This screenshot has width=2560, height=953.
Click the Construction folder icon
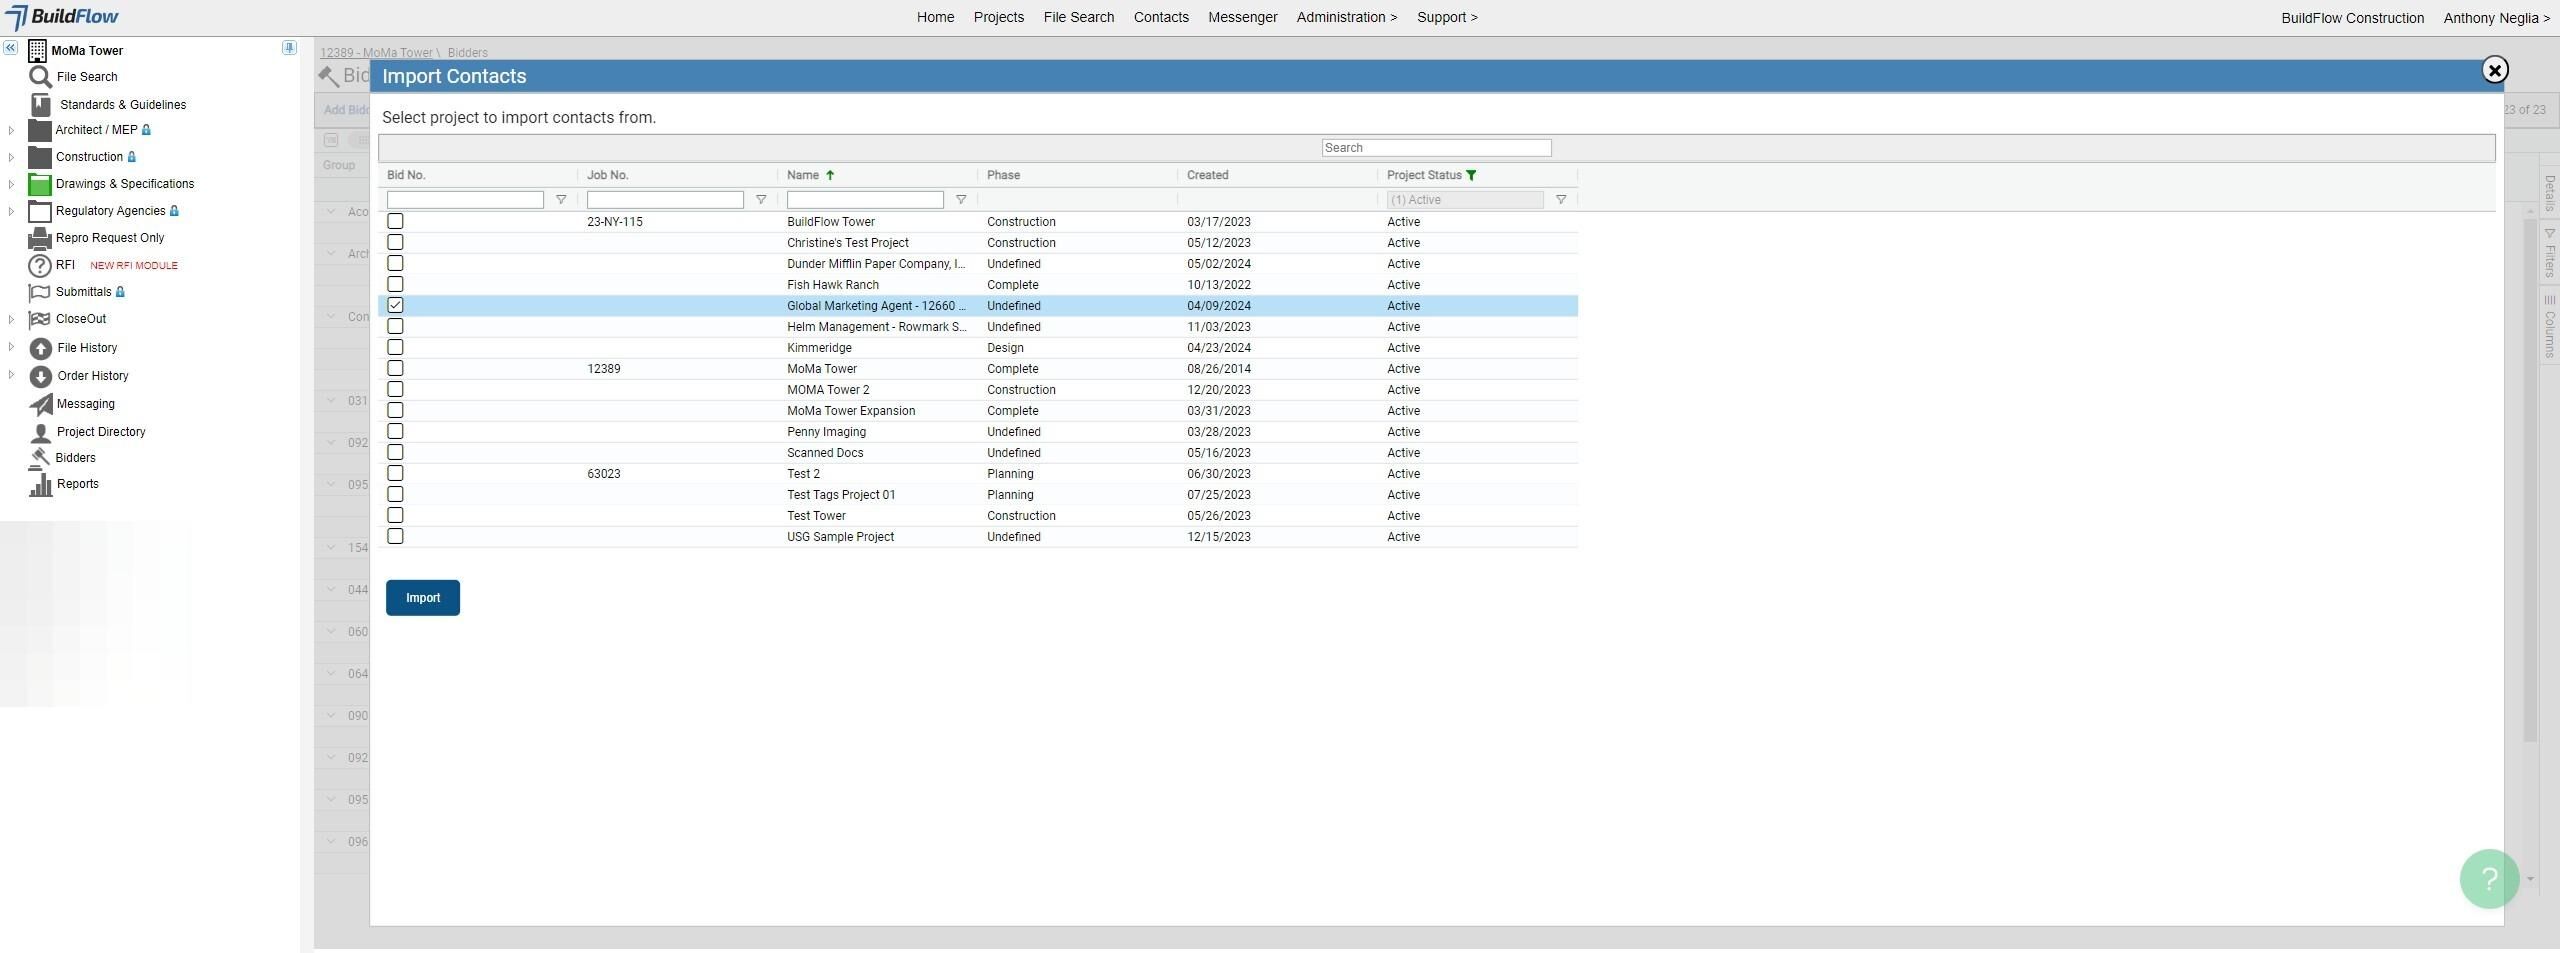(x=39, y=157)
